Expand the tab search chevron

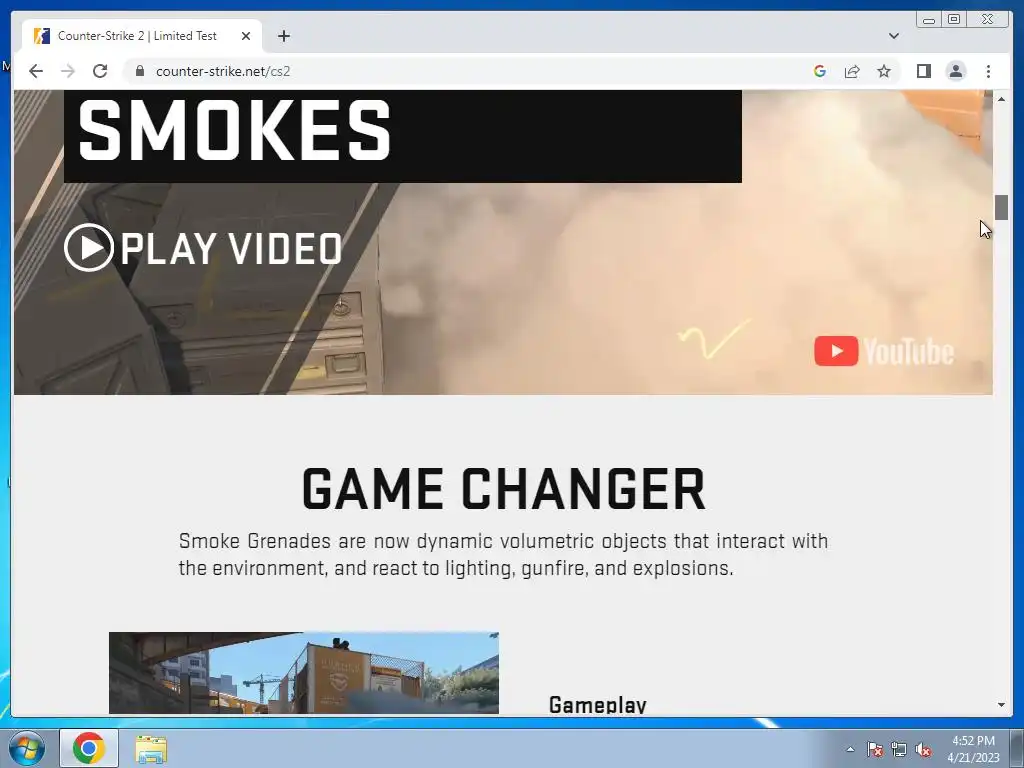click(893, 36)
